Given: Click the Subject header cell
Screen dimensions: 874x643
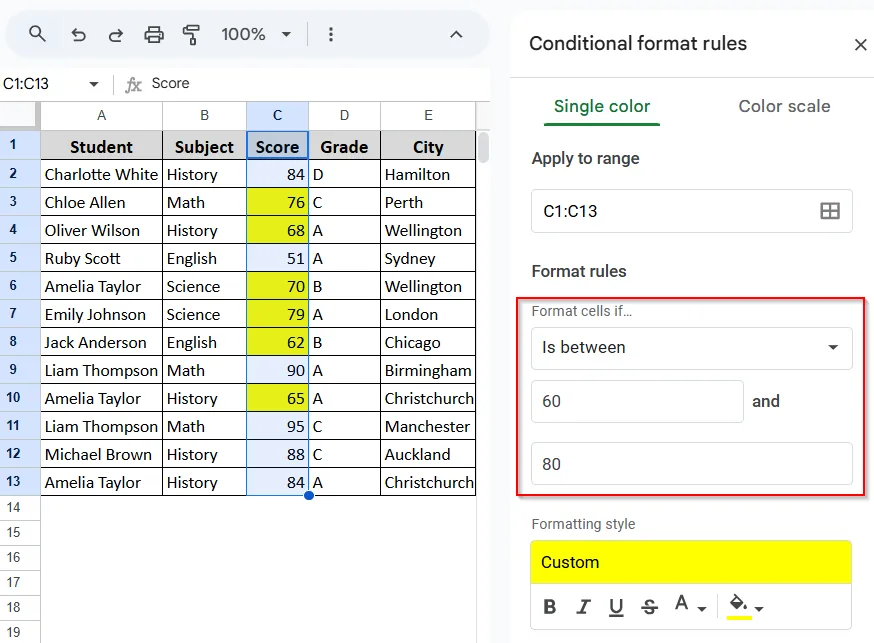Looking at the screenshot, I should pos(205,147).
